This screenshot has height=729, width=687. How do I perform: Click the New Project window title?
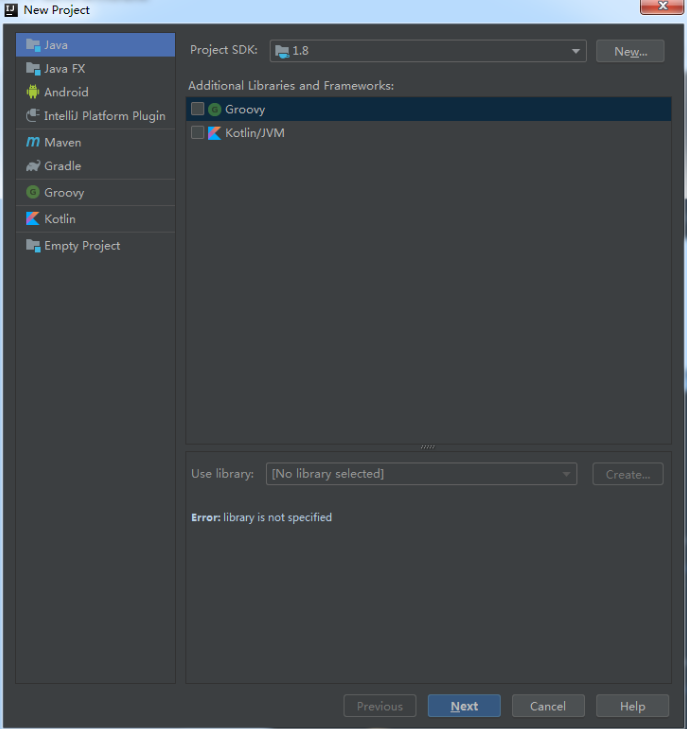pyautogui.click(x=57, y=10)
